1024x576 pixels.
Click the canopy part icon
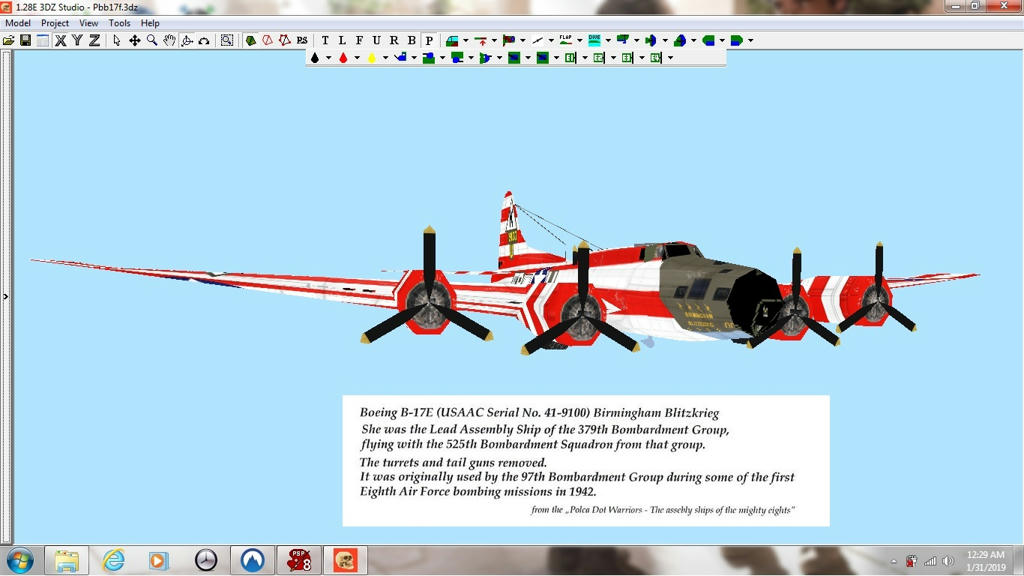point(452,40)
